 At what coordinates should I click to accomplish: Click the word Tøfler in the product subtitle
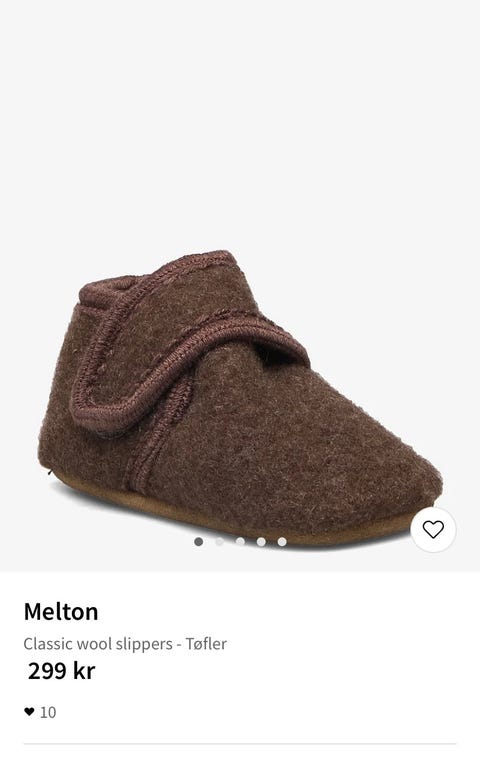[x=206, y=644]
